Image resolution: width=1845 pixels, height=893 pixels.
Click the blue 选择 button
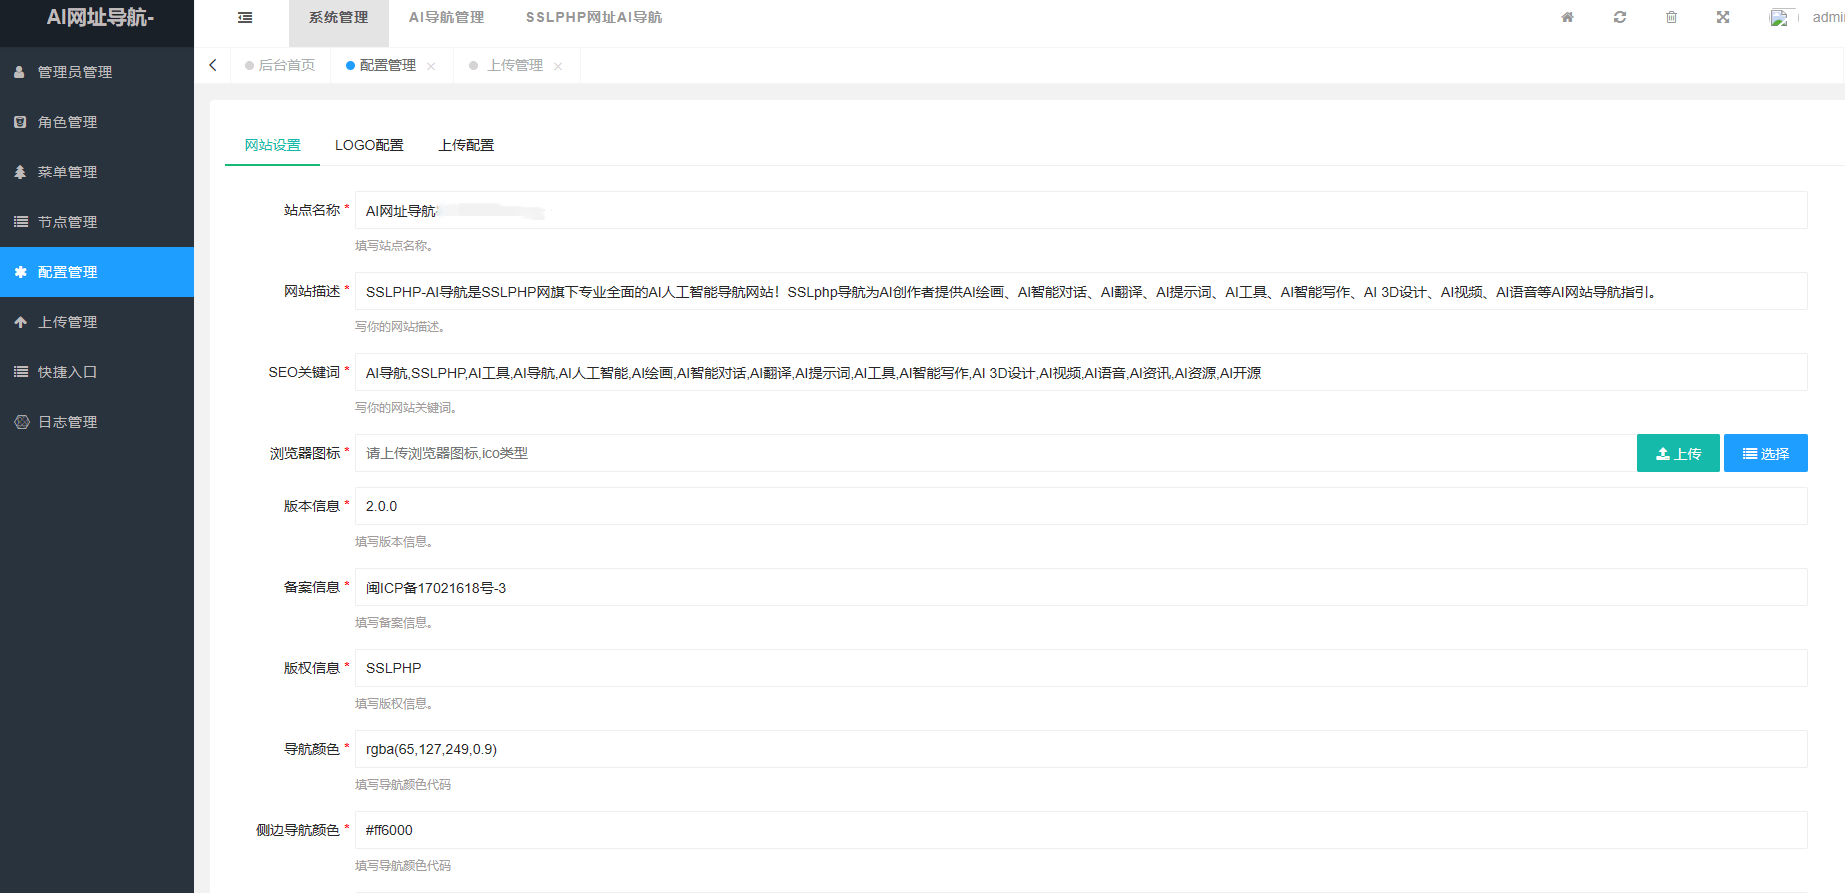1766,453
